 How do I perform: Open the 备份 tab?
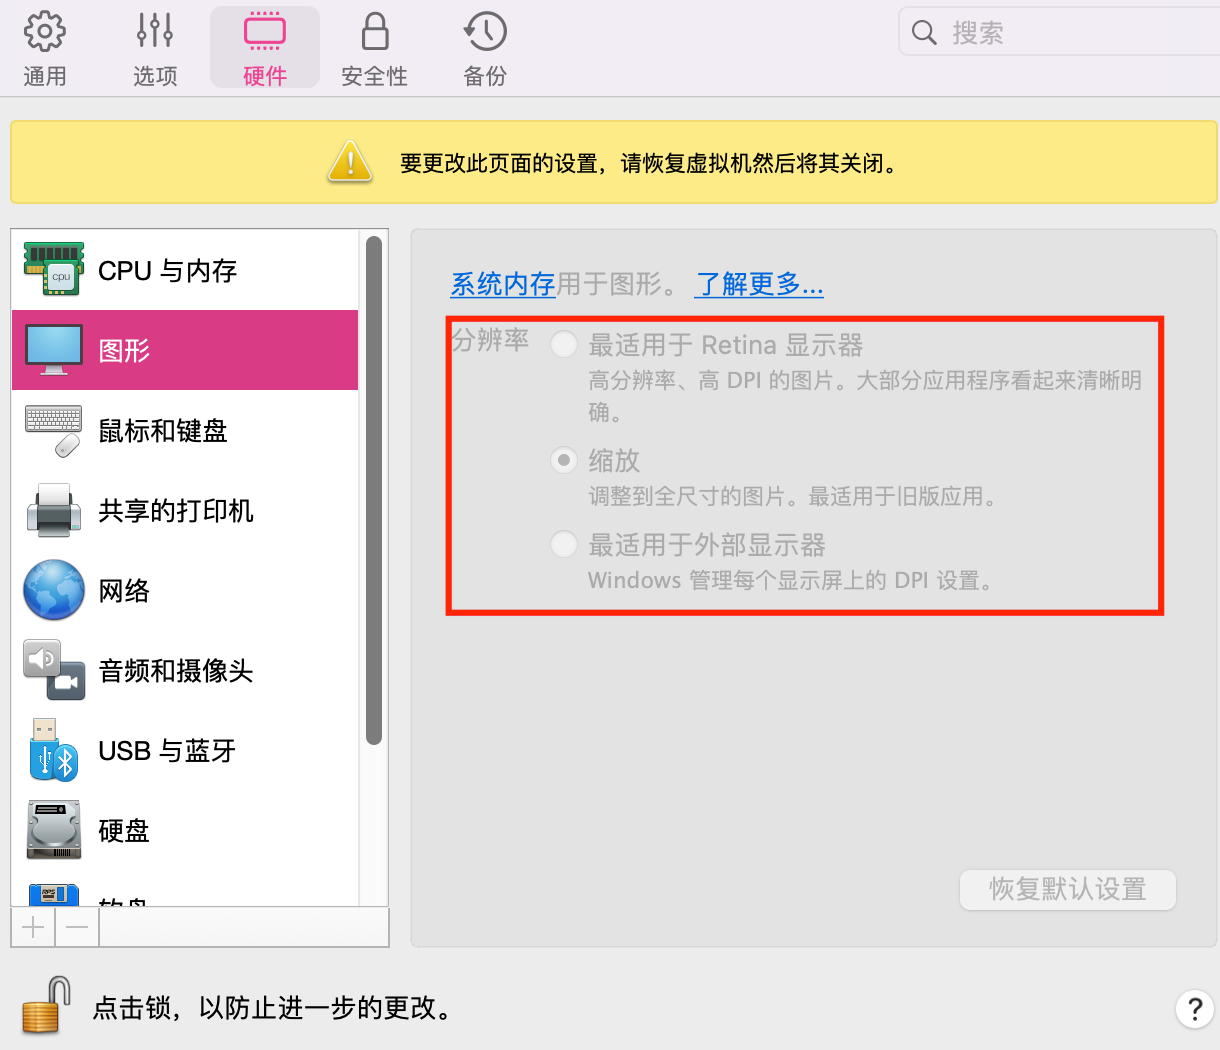pyautogui.click(x=485, y=48)
